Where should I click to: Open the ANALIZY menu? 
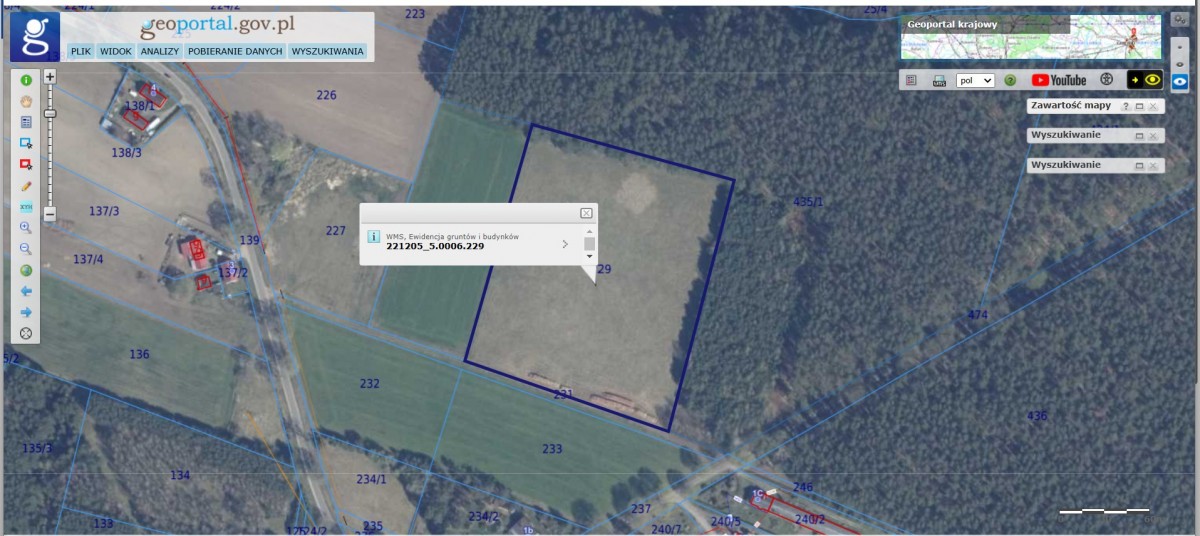(159, 51)
